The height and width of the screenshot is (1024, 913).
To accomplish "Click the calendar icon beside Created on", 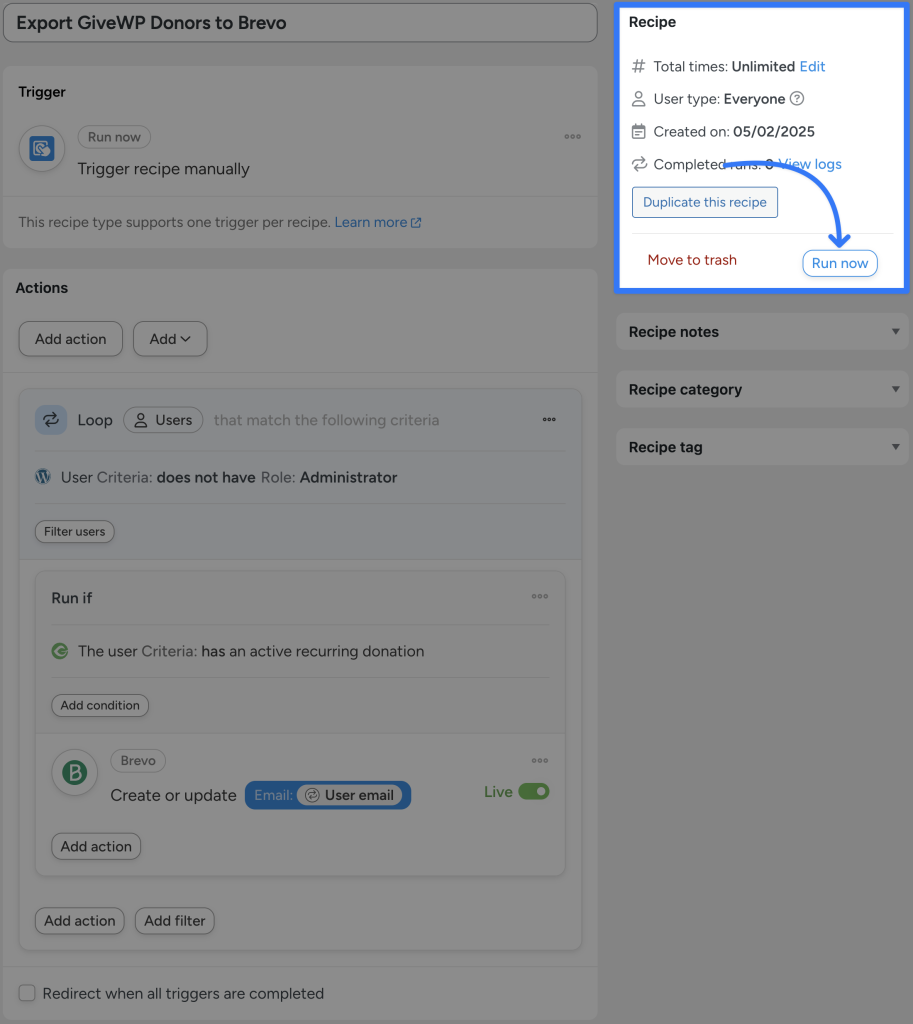I will (x=637, y=131).
